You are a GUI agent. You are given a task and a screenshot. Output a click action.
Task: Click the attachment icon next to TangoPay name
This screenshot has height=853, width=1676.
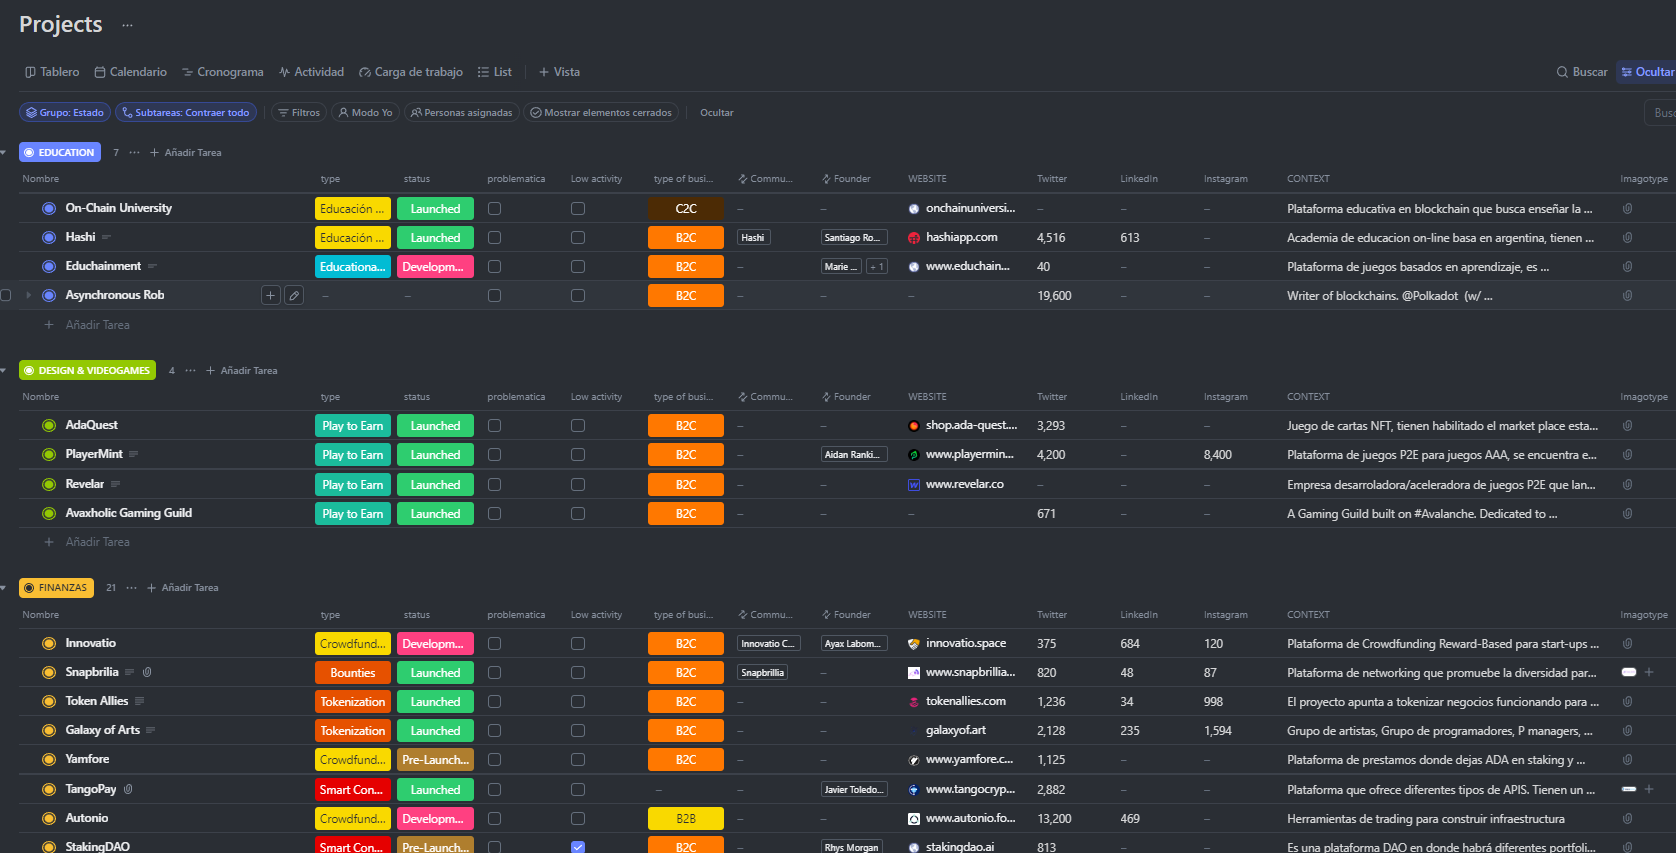pos(128,789)
